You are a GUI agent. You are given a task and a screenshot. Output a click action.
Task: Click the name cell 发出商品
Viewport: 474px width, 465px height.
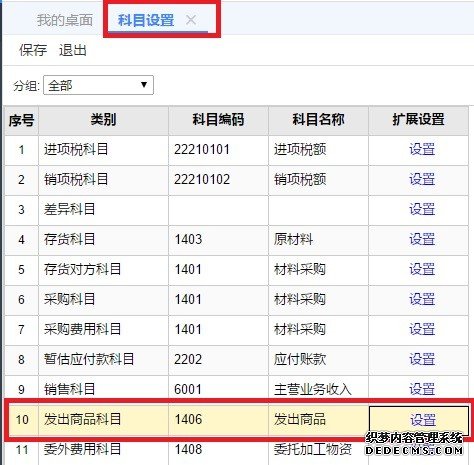(x=318, y=420)
